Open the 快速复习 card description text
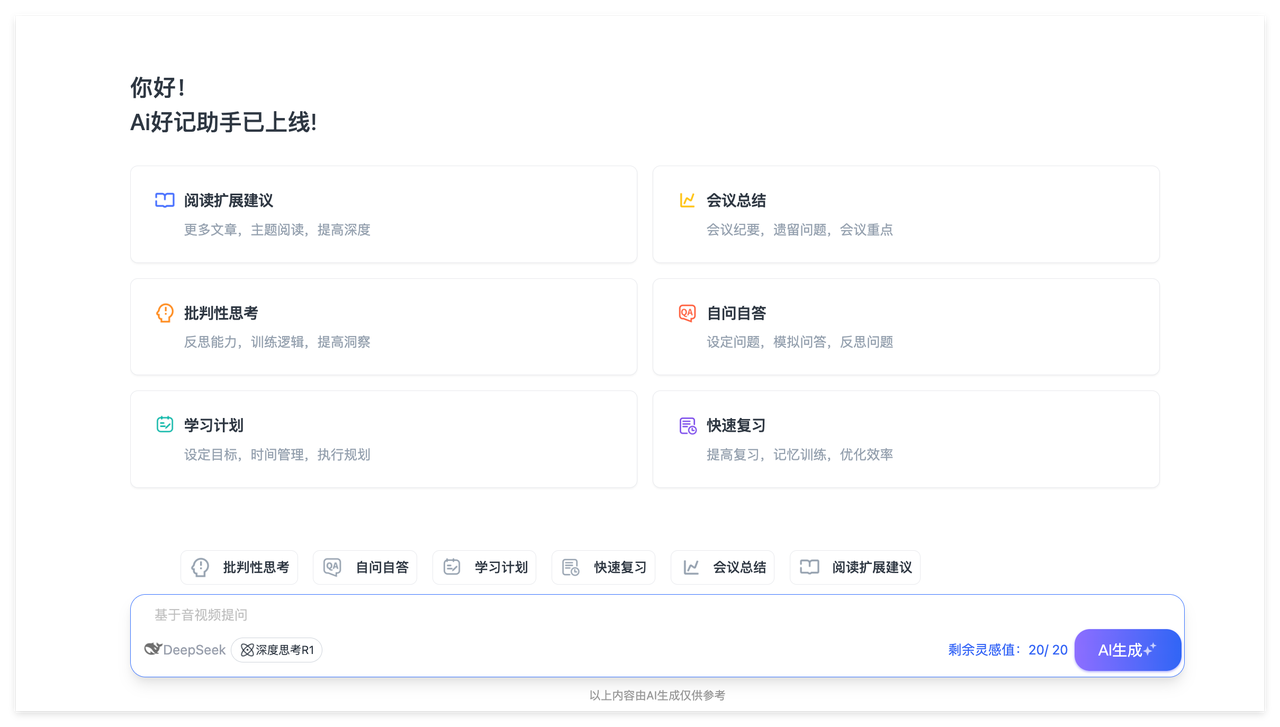This screenshot has height=727, width=1280. (x=800, y=454)
